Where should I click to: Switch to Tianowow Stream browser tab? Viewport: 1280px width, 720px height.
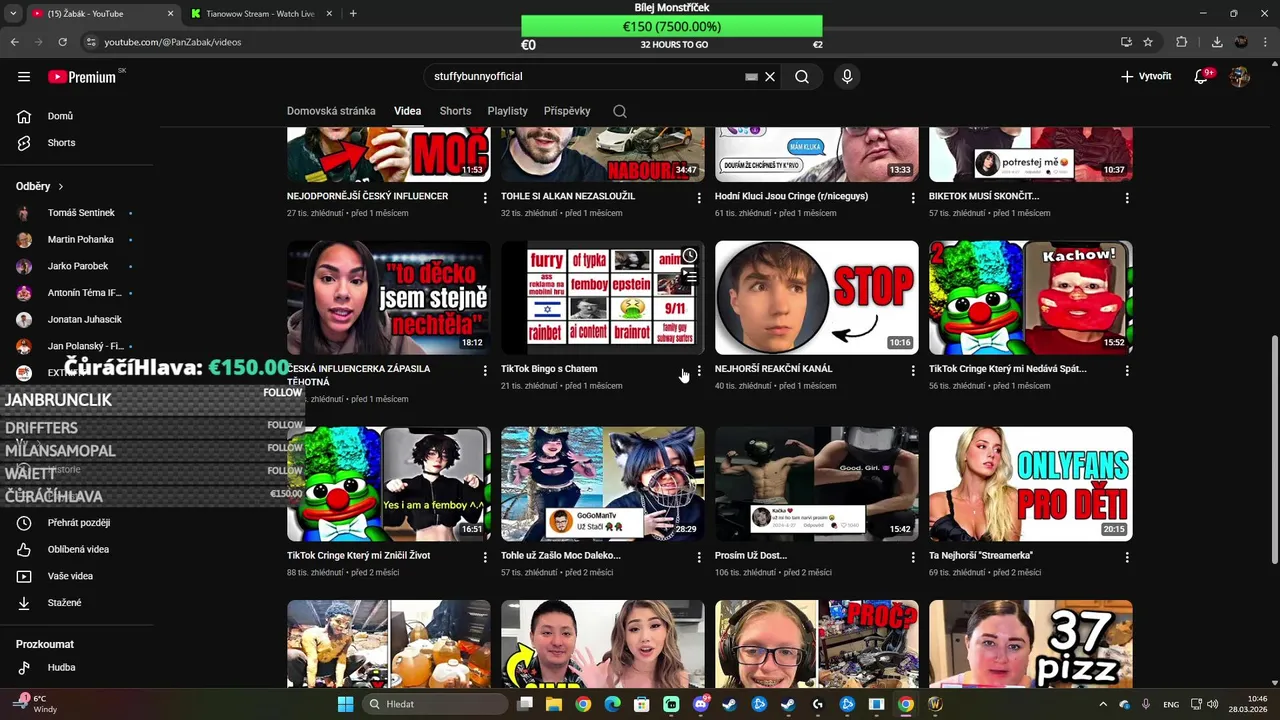tap(262, 14)
